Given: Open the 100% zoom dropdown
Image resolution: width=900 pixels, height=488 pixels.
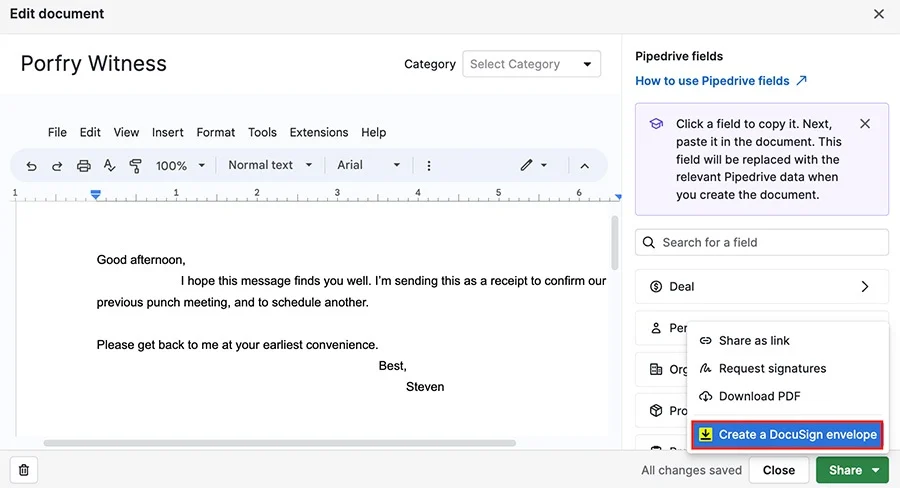Looking at the screenshot, I should (180, 166).
